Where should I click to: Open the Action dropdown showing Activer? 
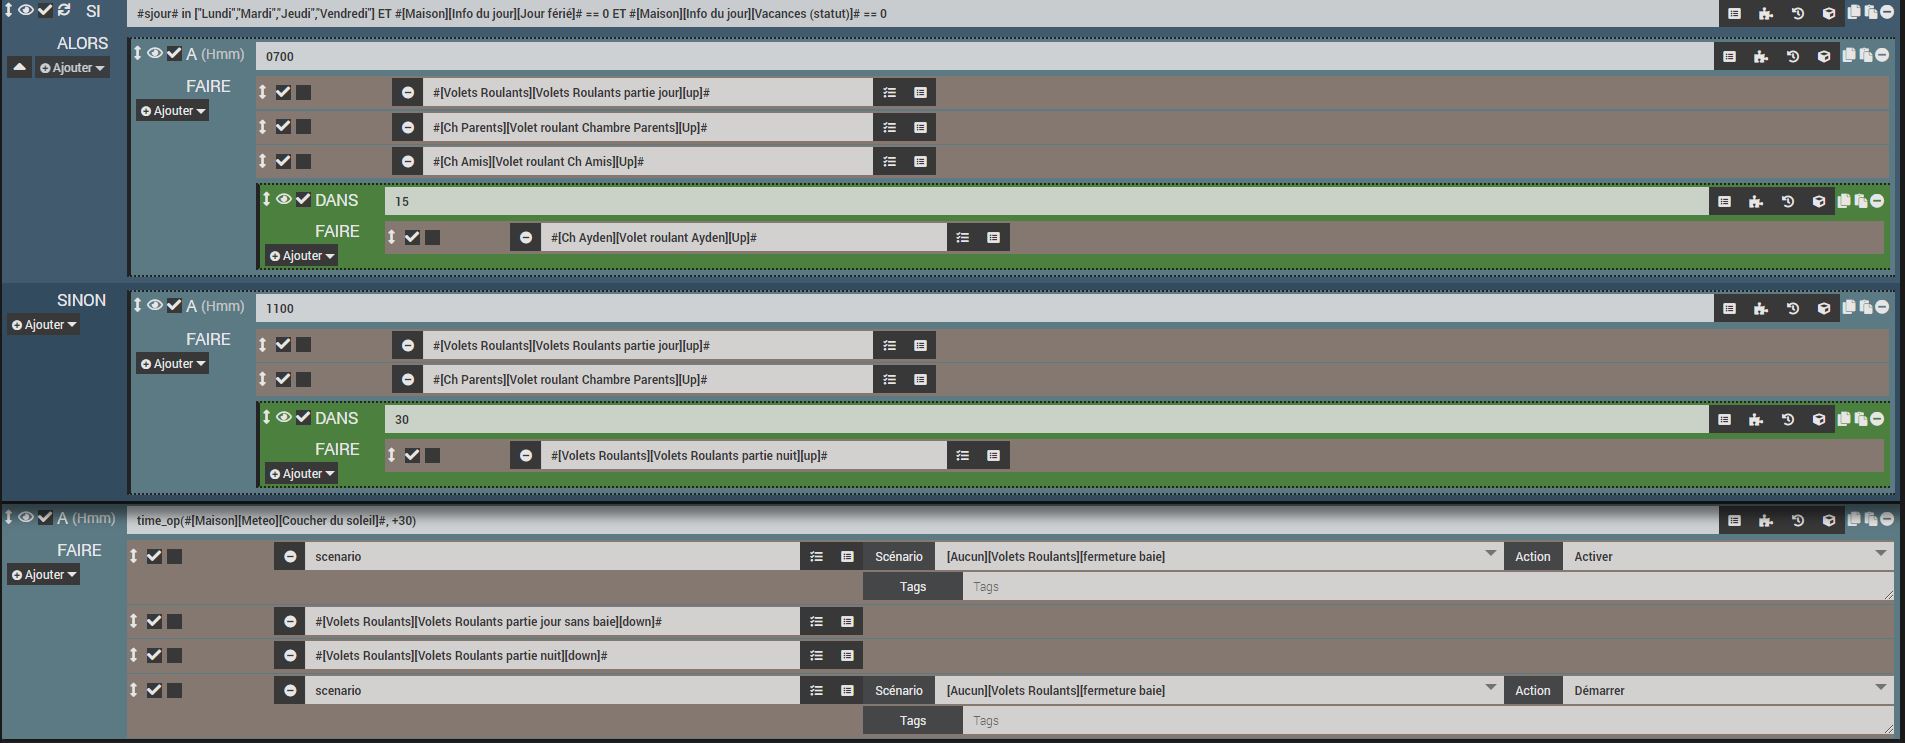1728,557
